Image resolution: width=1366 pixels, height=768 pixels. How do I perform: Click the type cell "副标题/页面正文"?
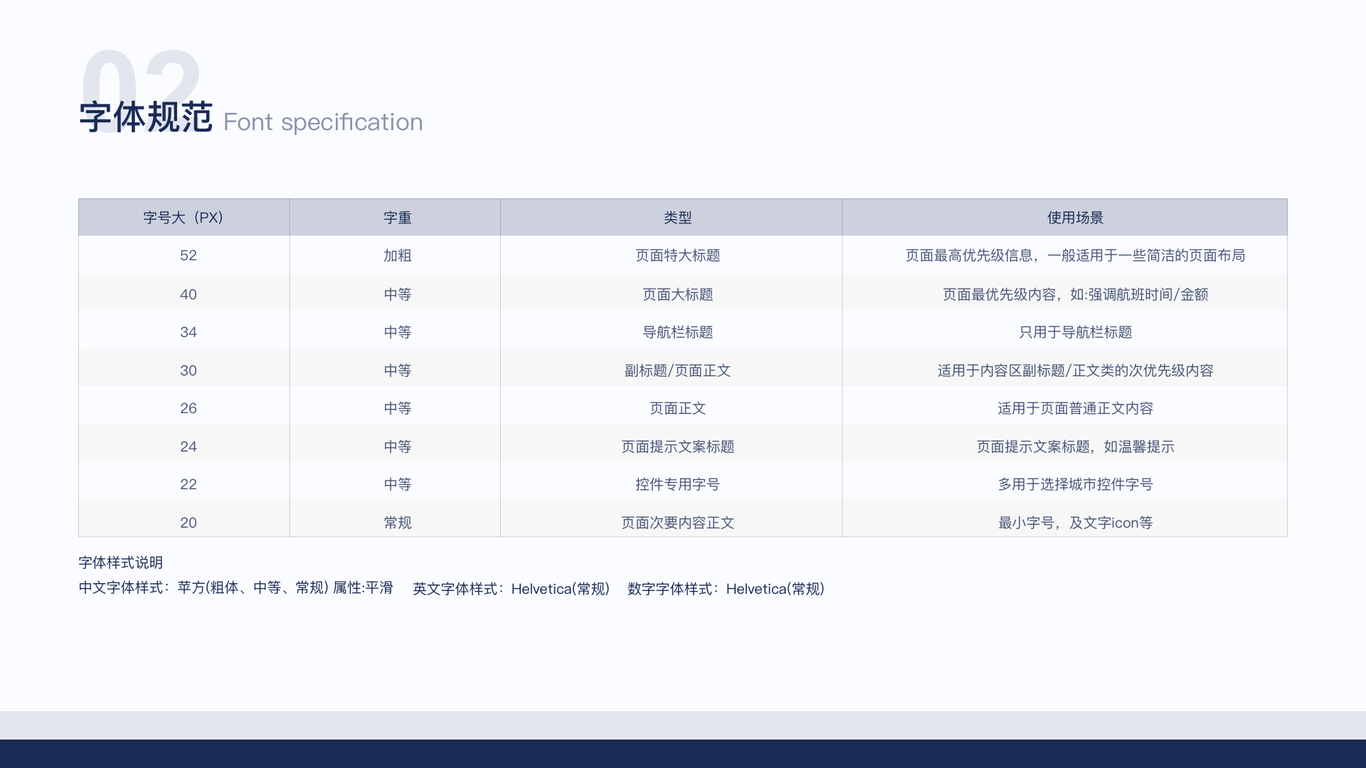click(x=678, y=370)
